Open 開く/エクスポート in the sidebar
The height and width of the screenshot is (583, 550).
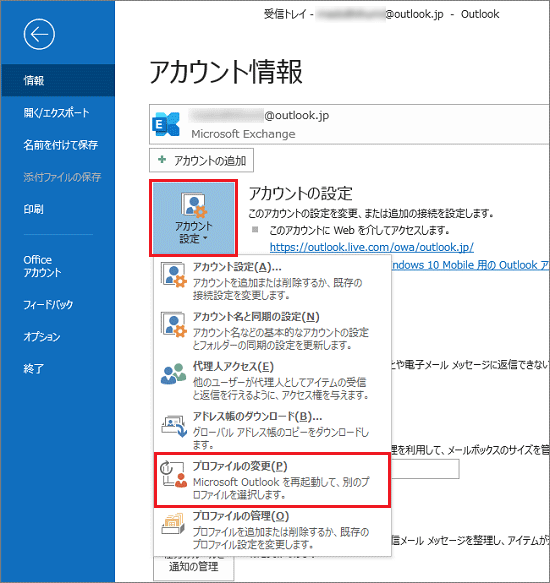(x=58, y=112)
